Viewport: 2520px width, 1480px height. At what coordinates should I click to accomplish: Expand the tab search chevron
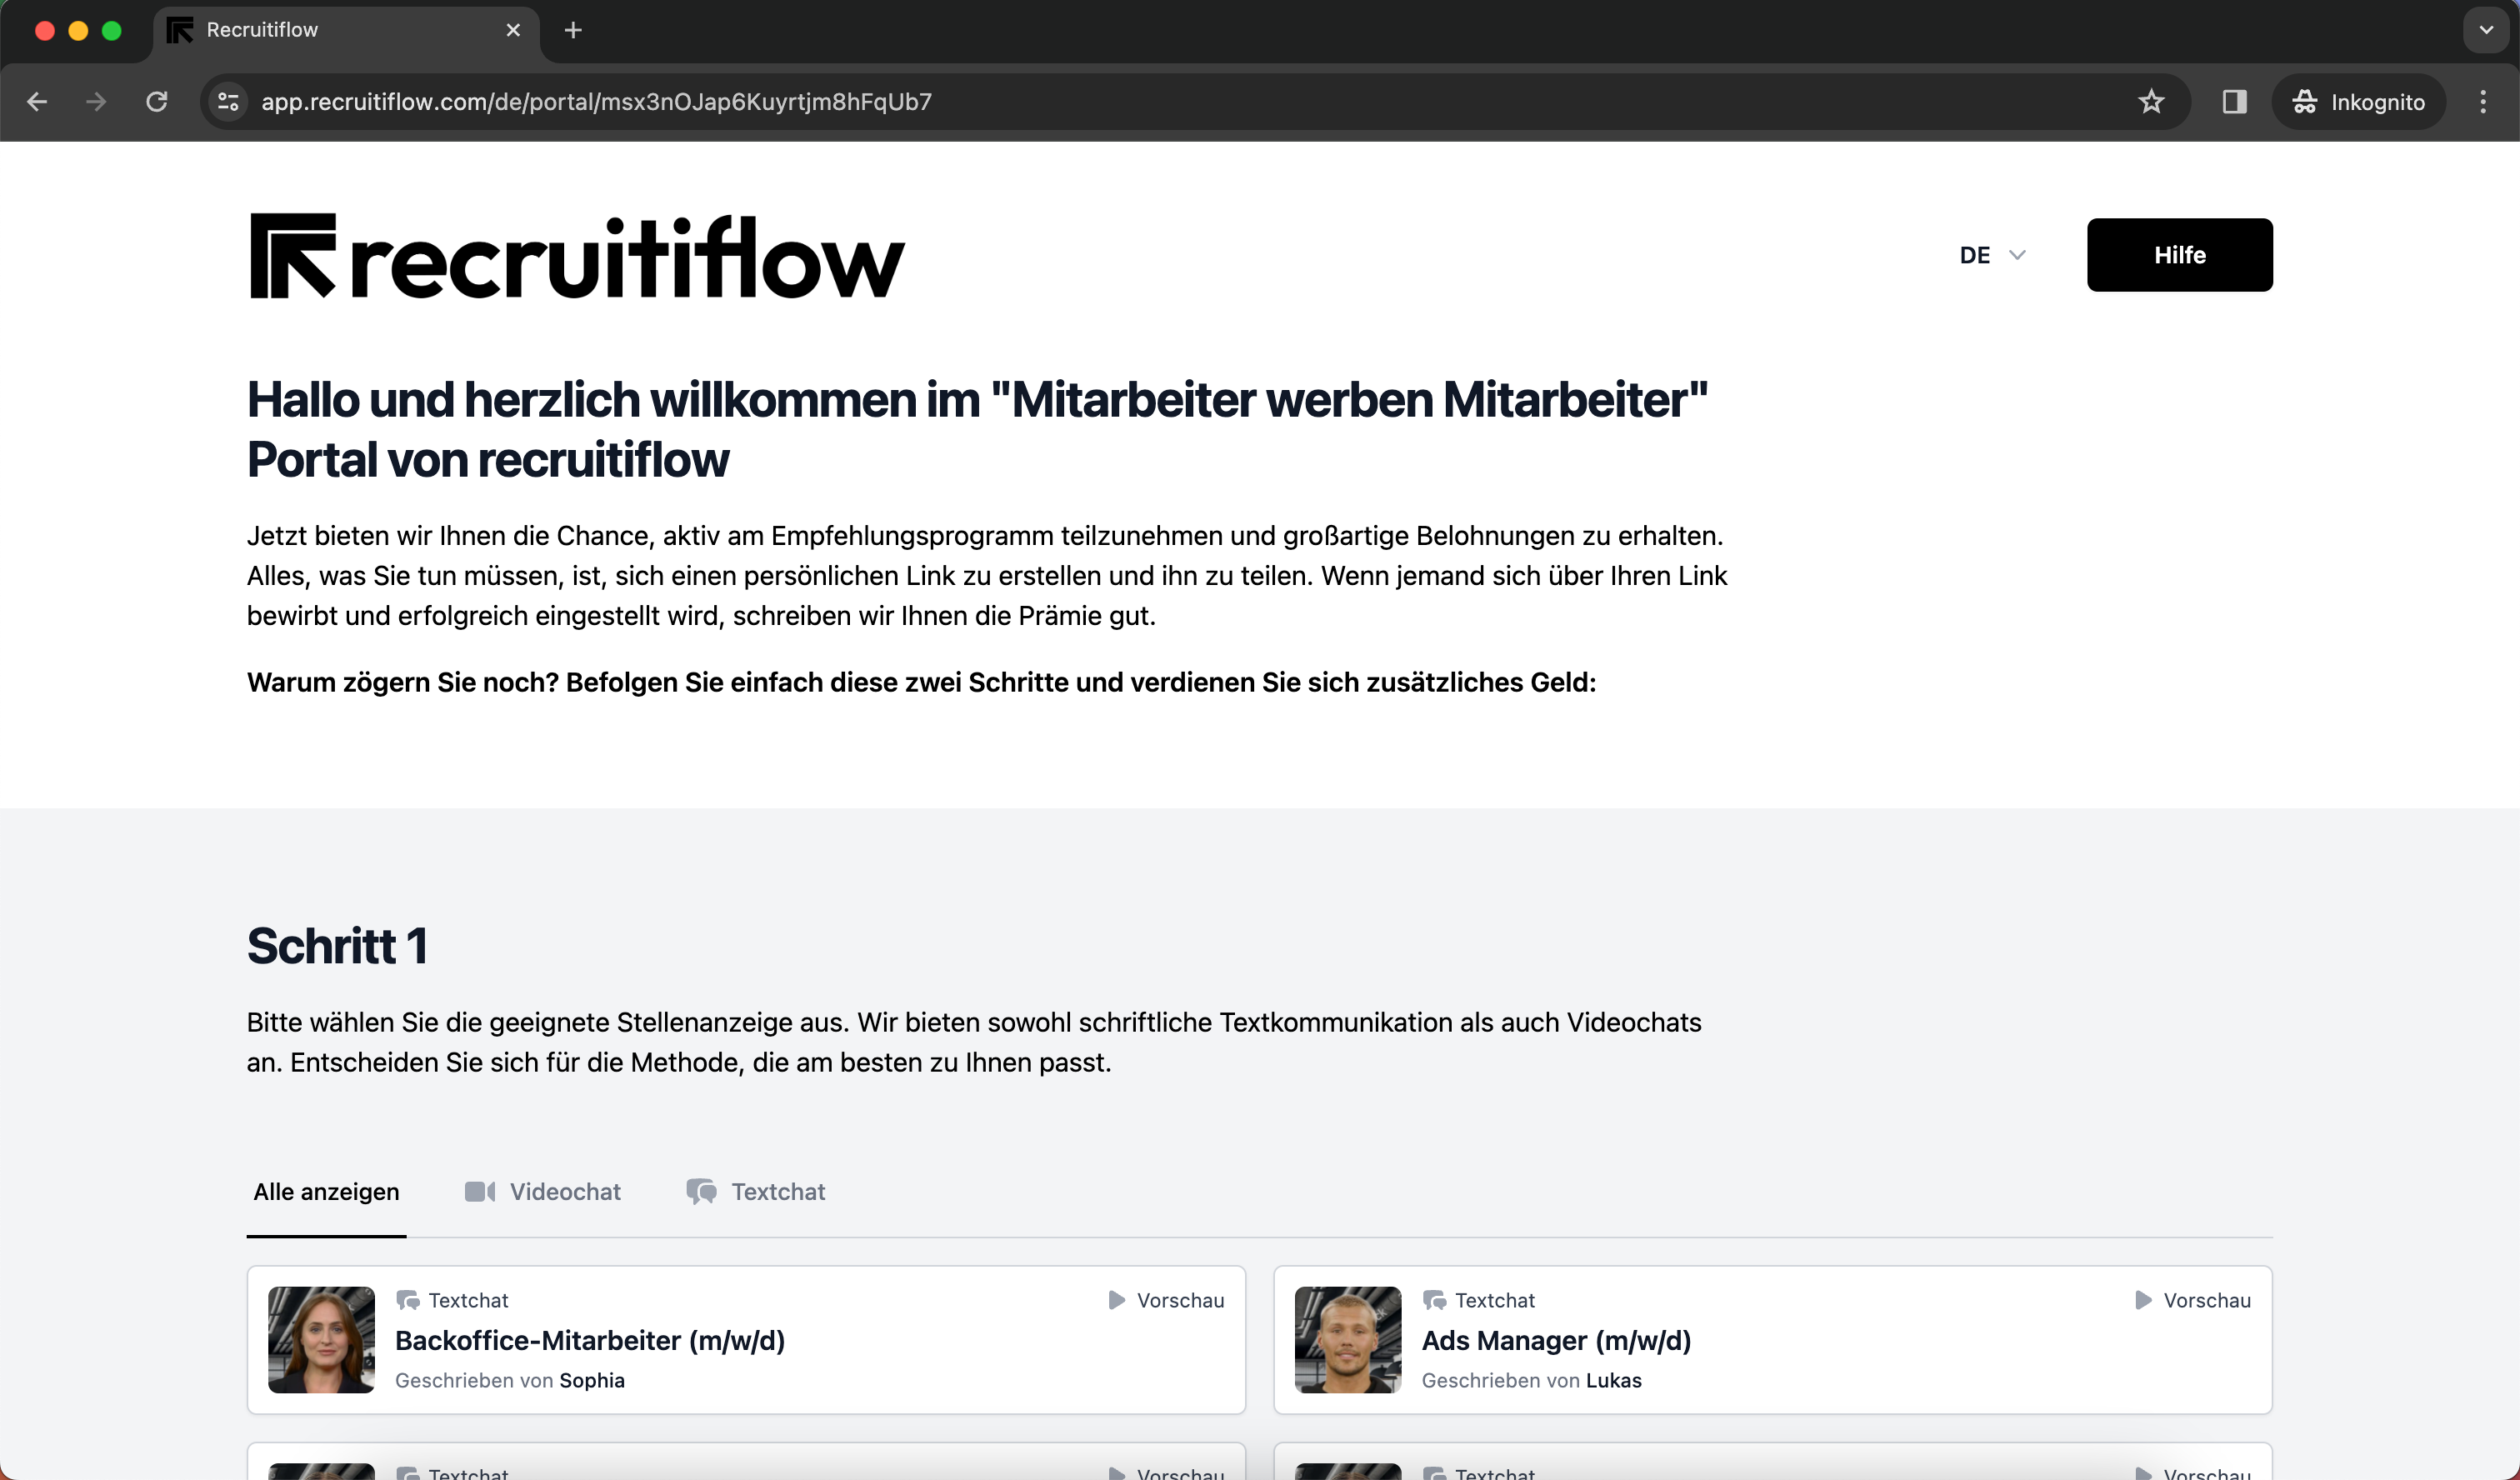point(2485,30)
